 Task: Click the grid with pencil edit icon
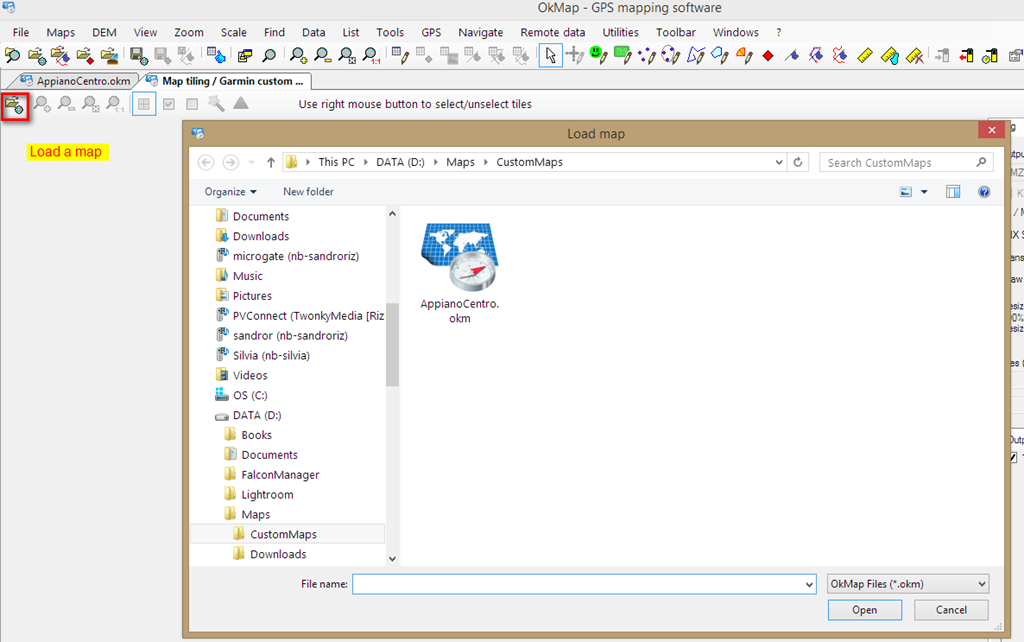pyautogui.click(x=400, y=56)
